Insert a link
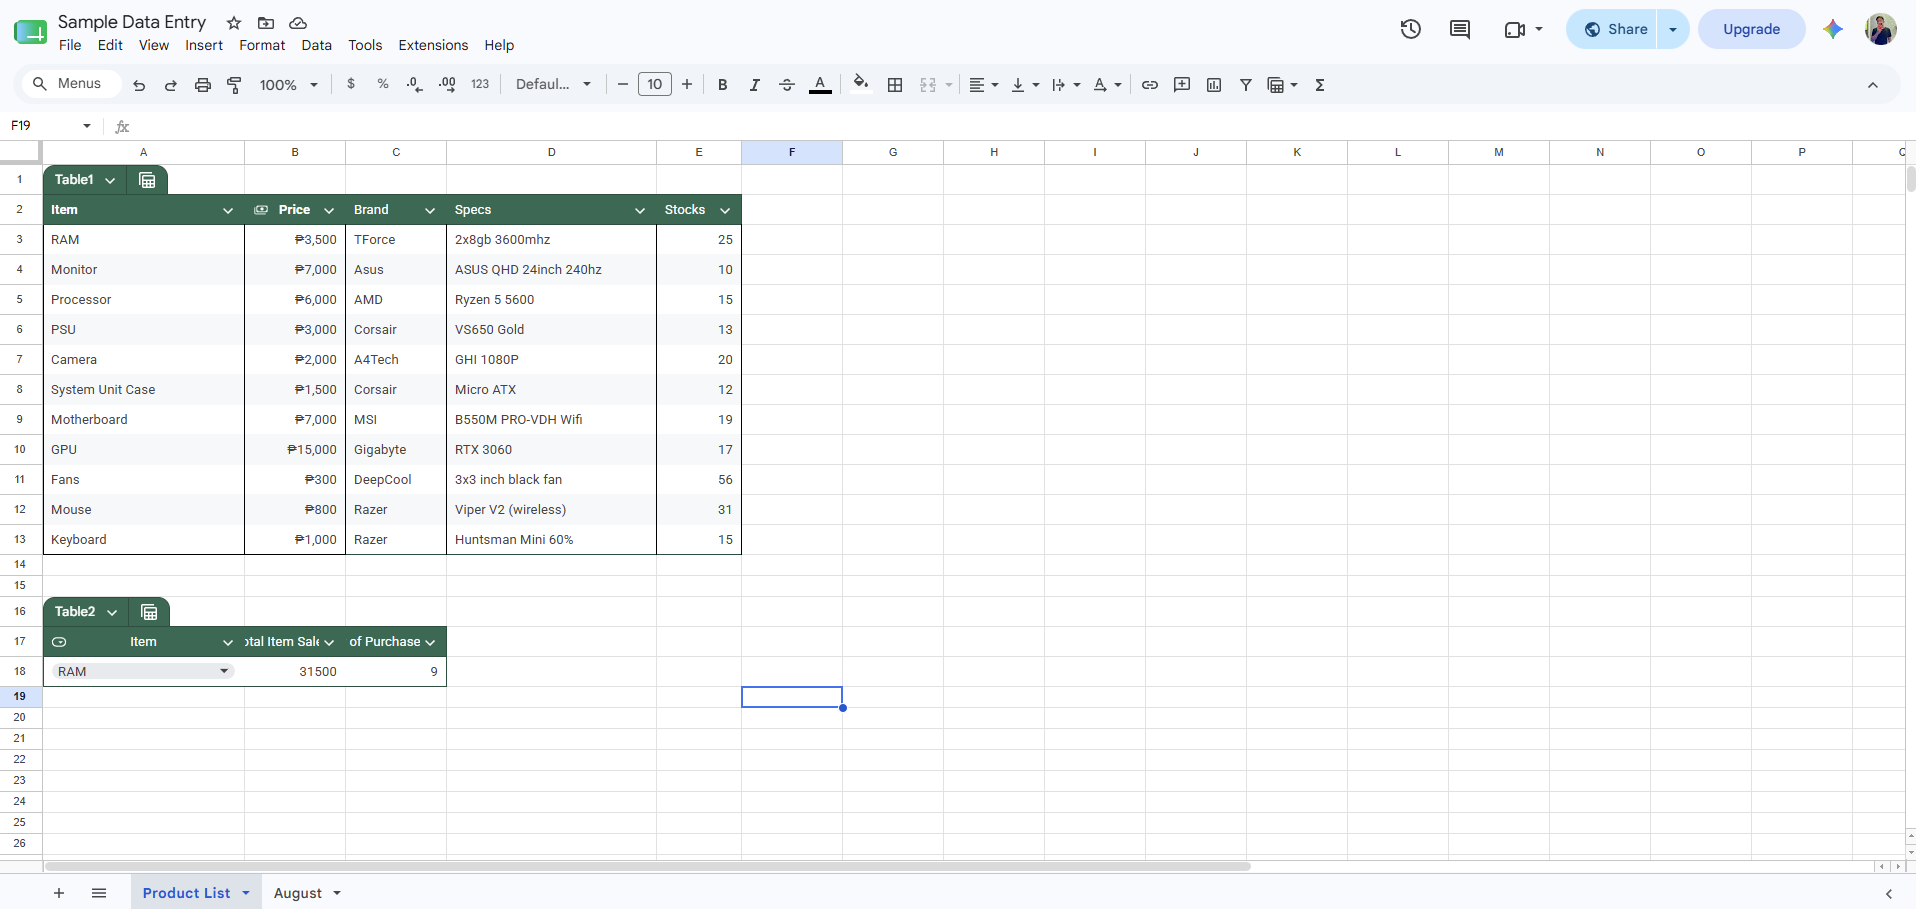Screen dimensions: 1916x909 tap(1150, 85)
